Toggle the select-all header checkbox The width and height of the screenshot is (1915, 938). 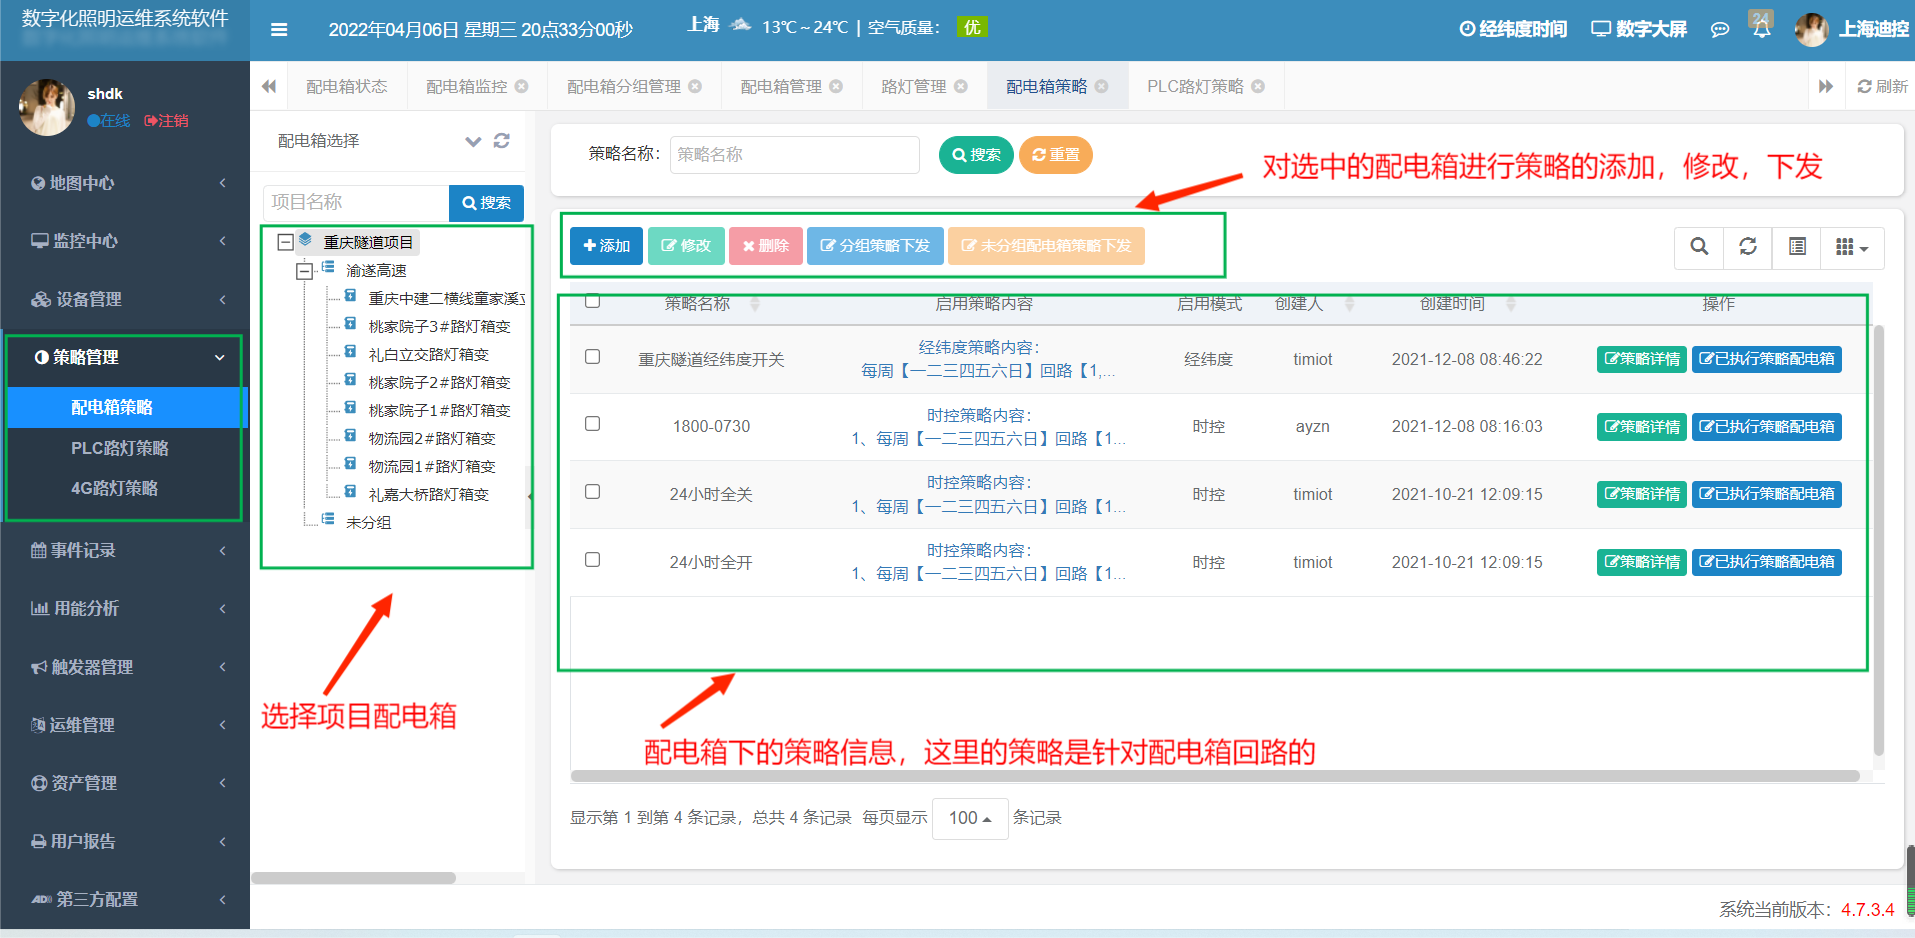point(592,301)
